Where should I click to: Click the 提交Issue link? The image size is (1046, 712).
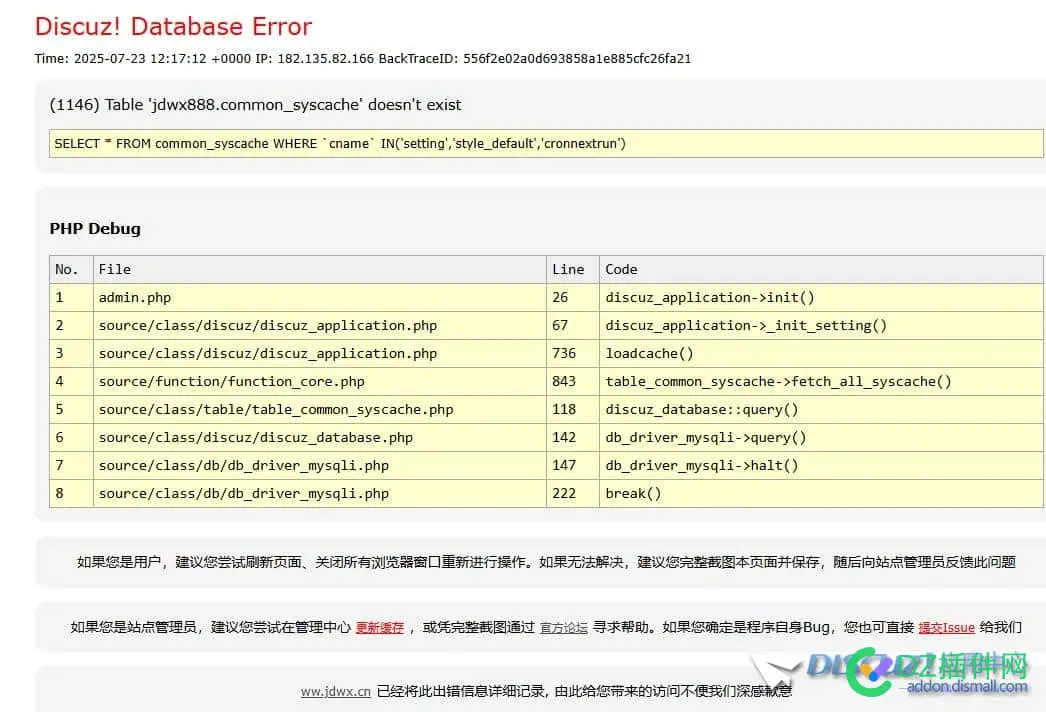tap(946, 628)
